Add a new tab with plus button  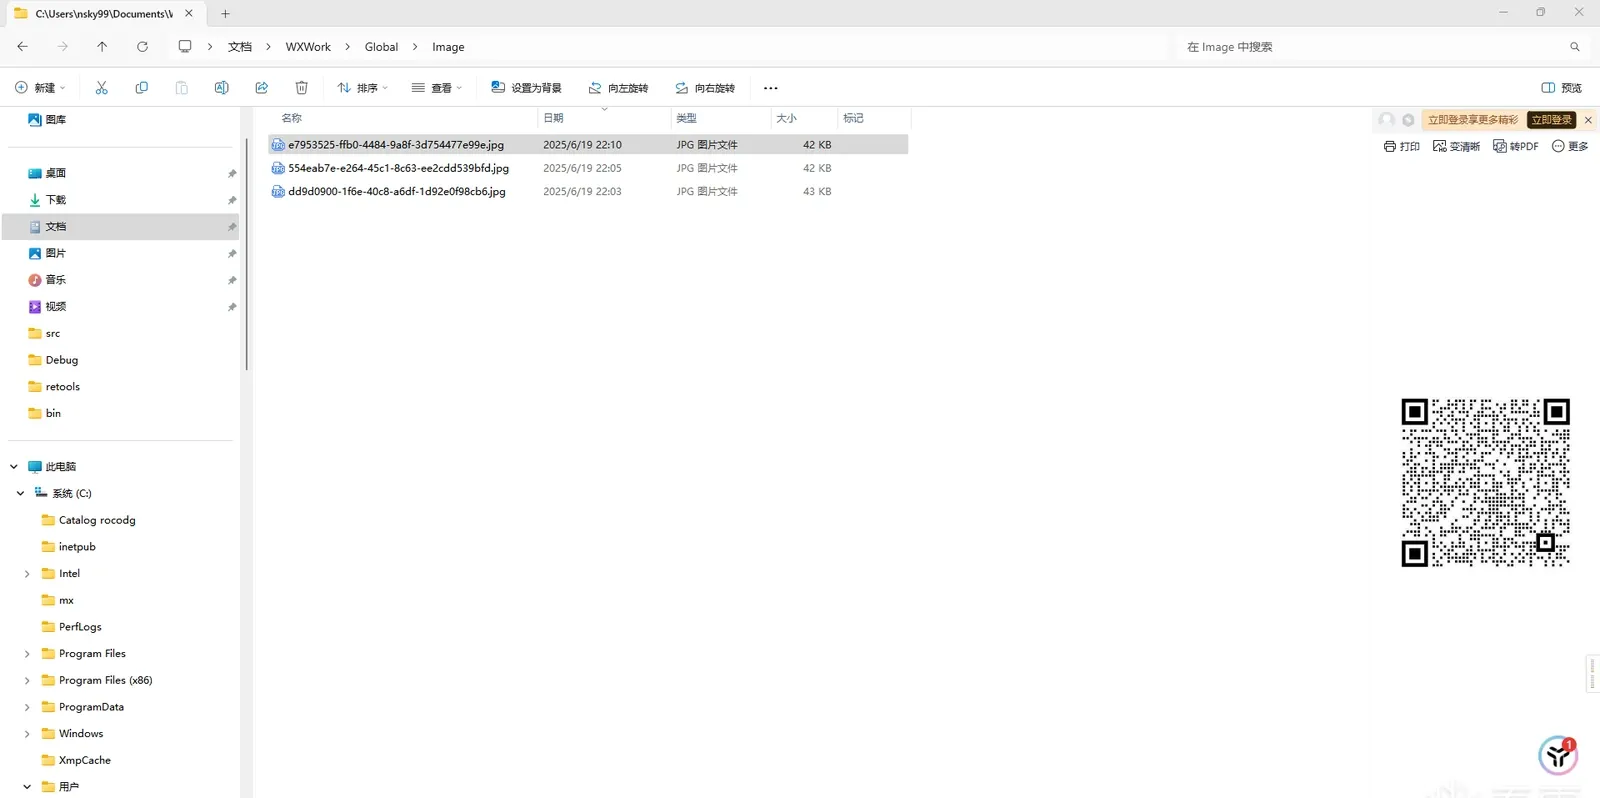(x=225, y=14)
